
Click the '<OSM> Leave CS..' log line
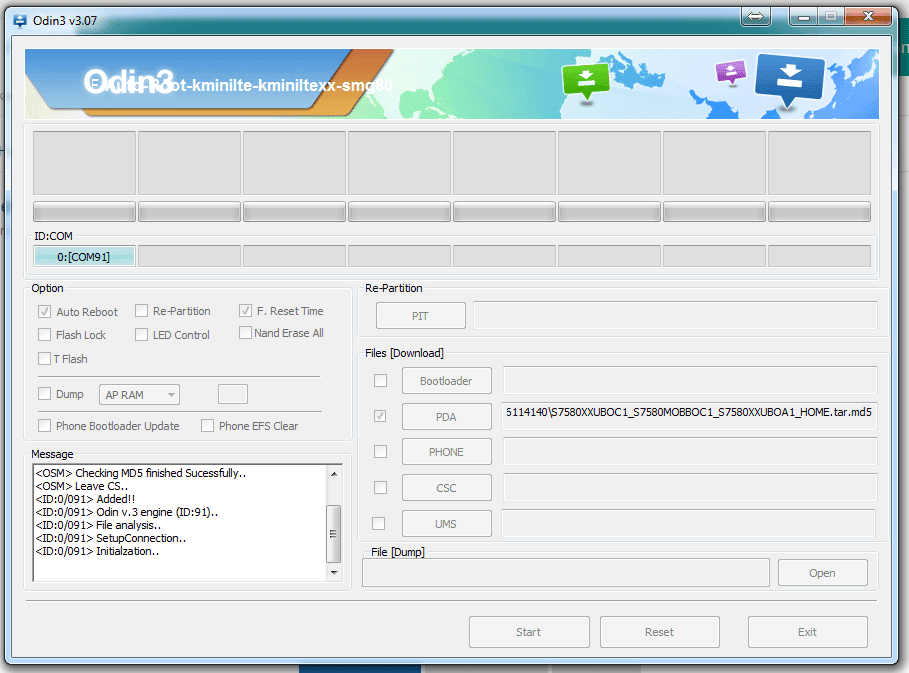(82, 486)
